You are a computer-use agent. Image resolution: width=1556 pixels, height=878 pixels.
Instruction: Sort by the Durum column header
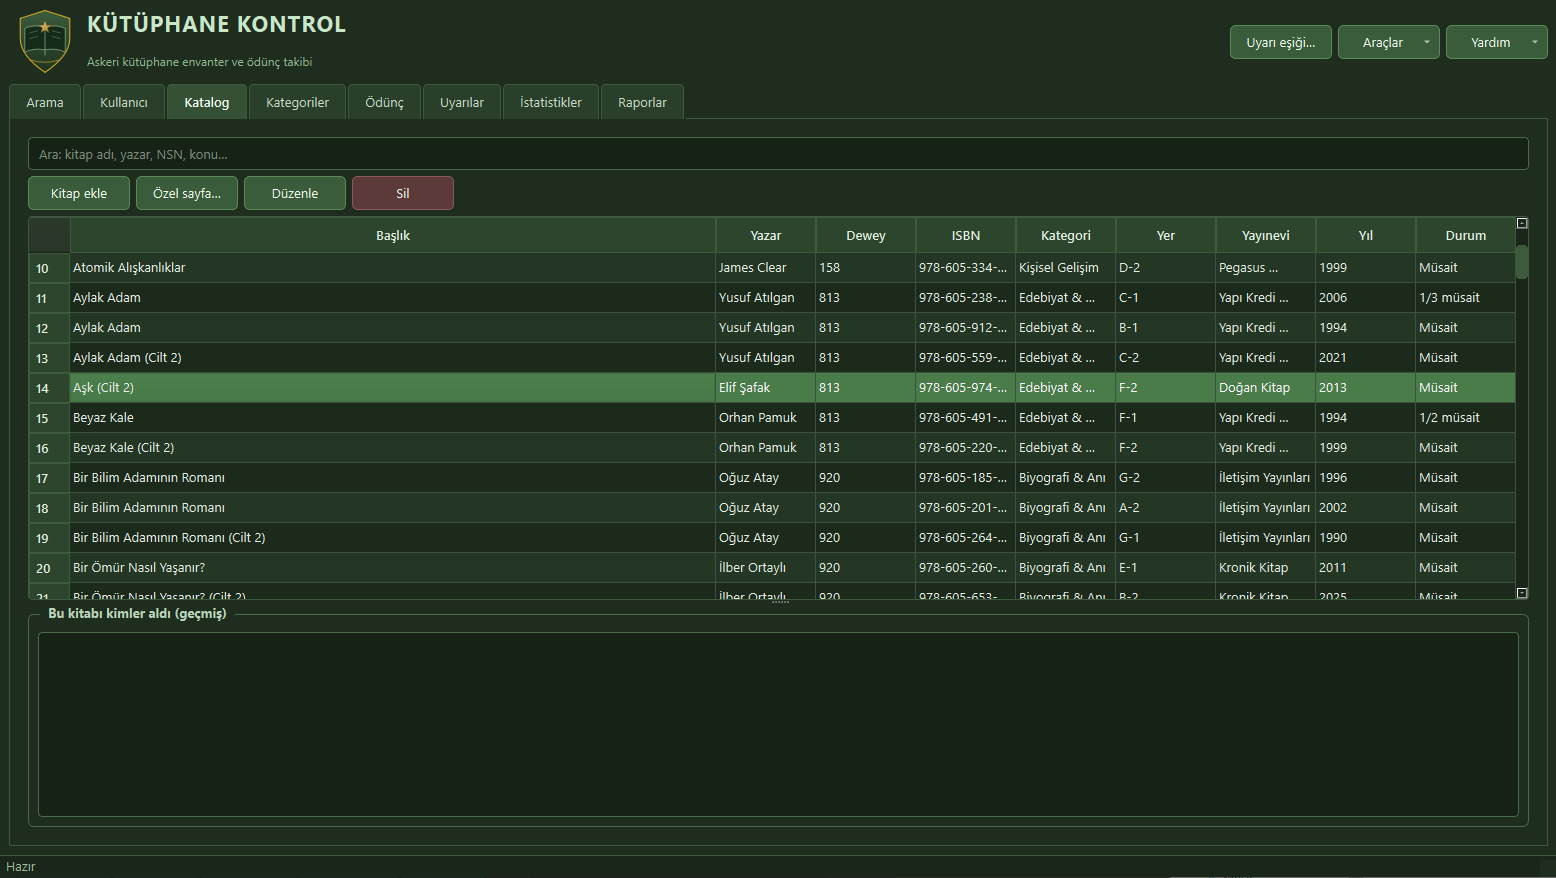tap(1466, 235)
